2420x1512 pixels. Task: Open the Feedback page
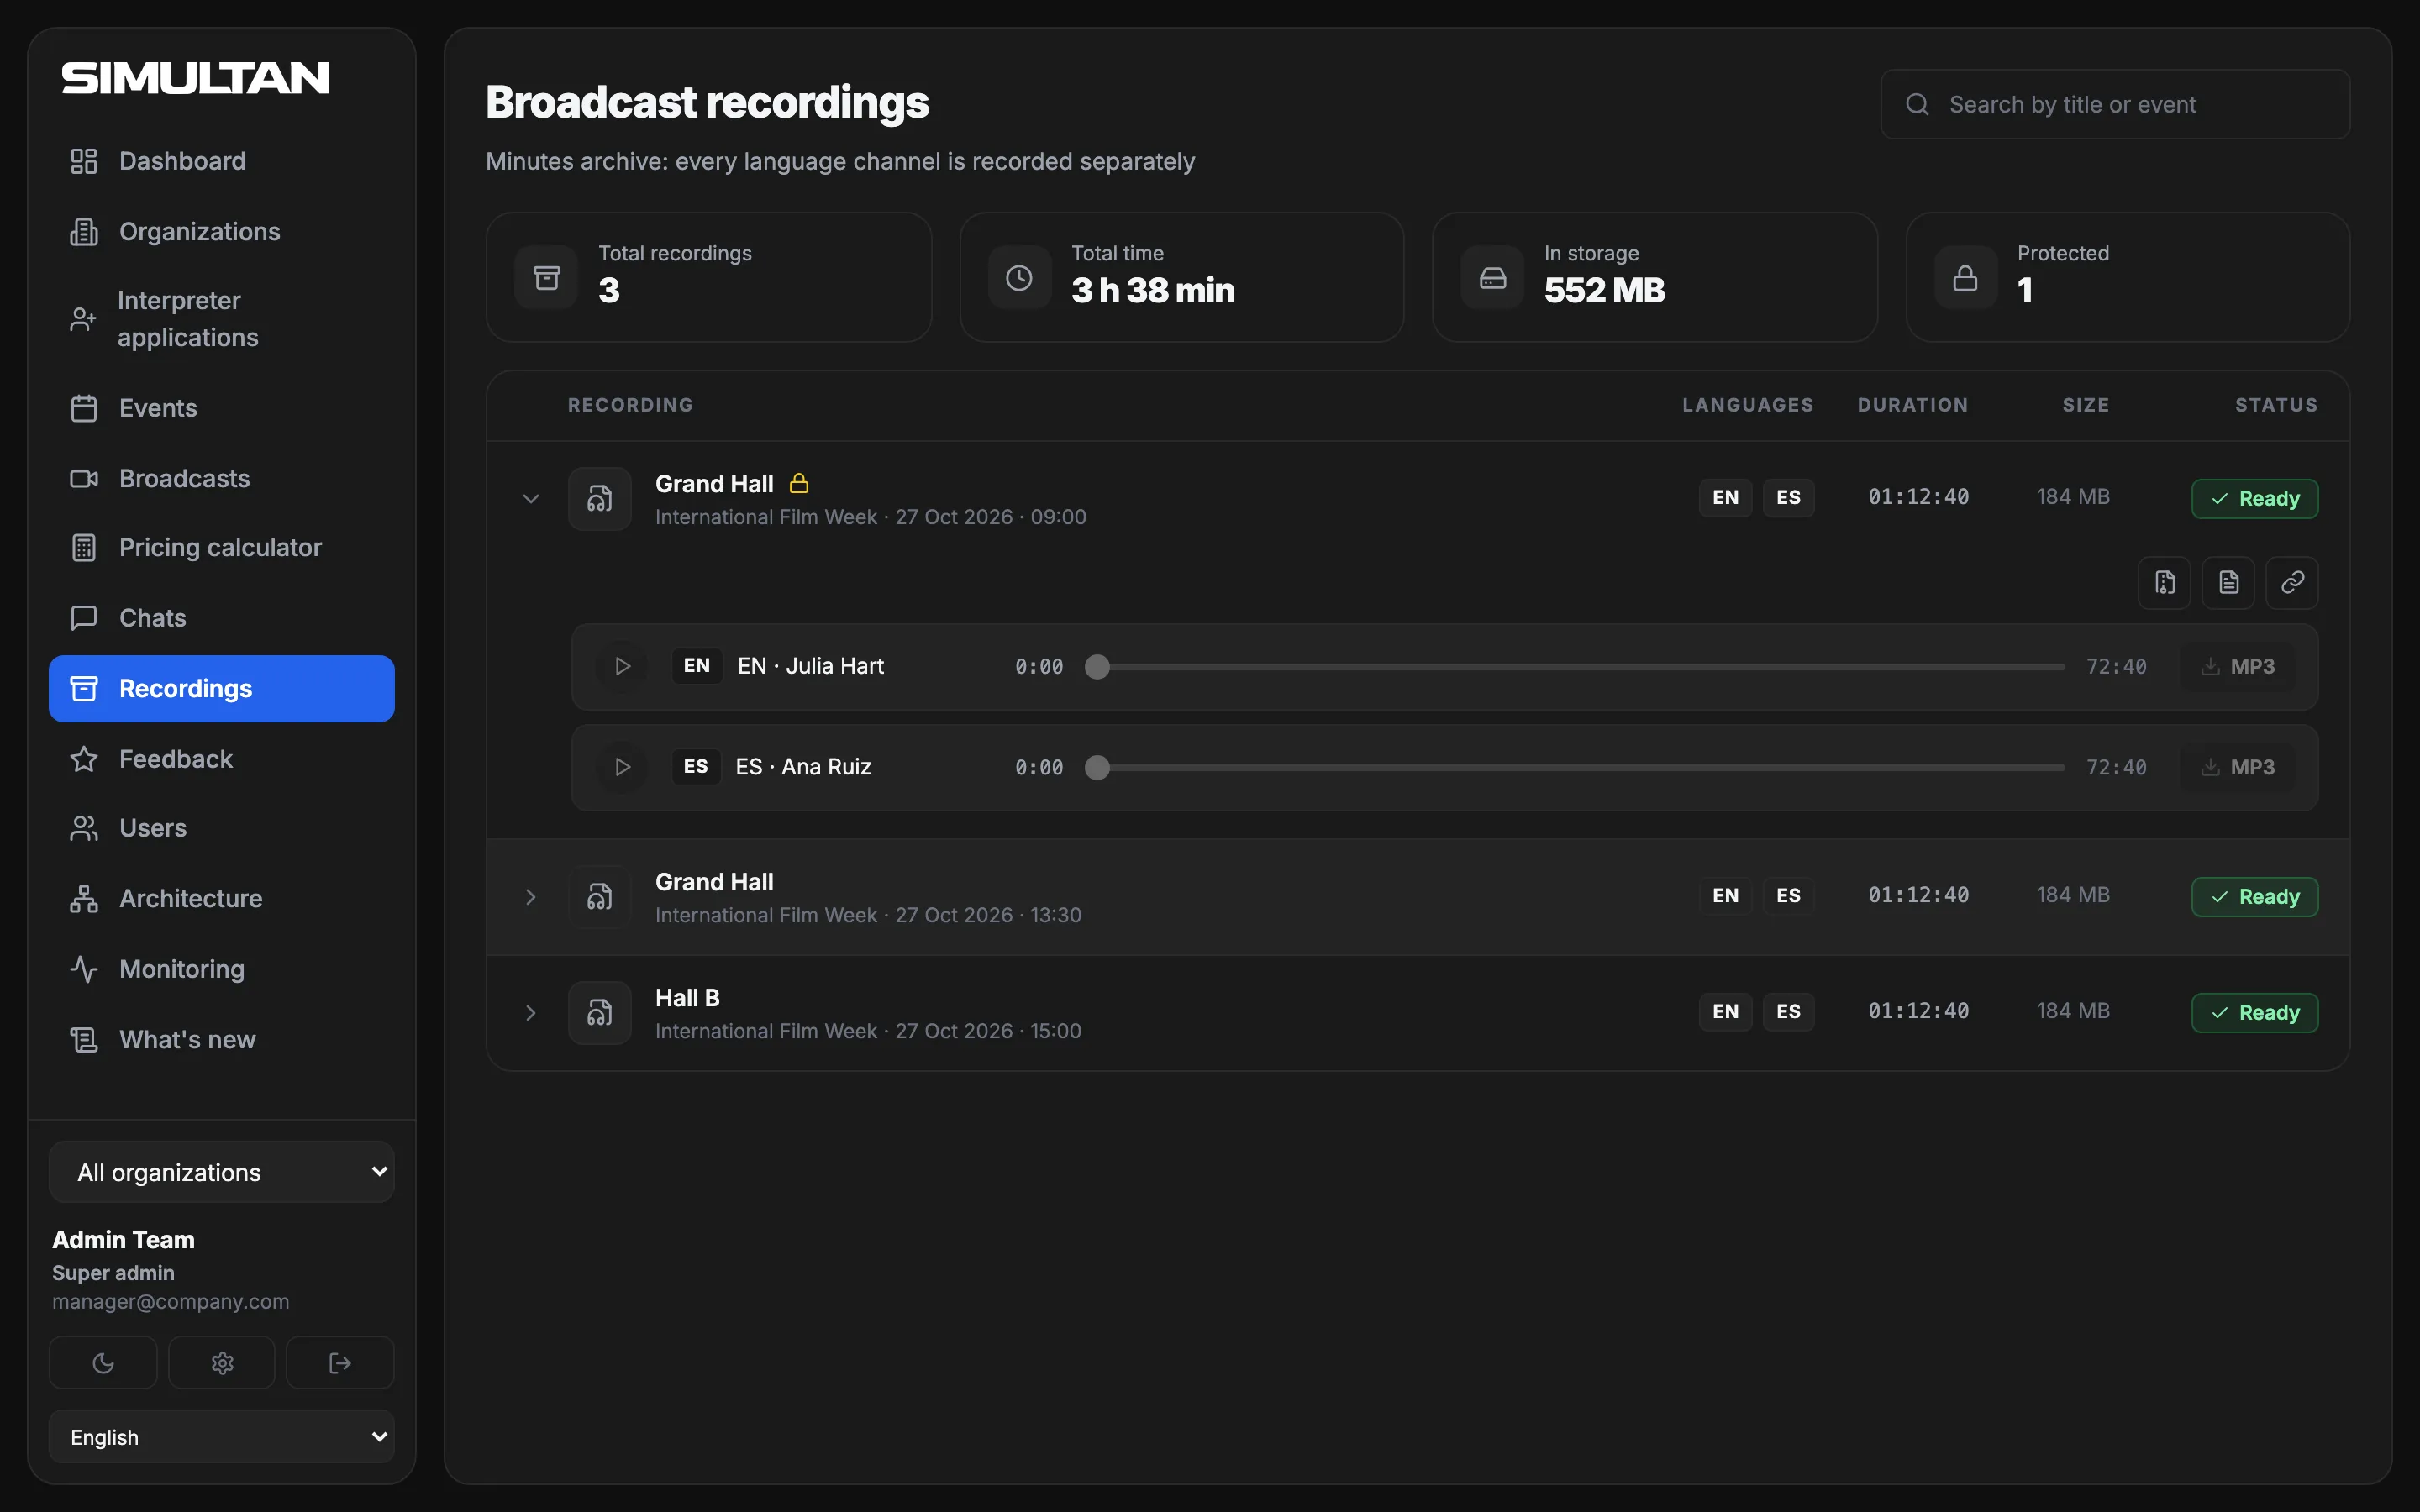click(221, 759)
